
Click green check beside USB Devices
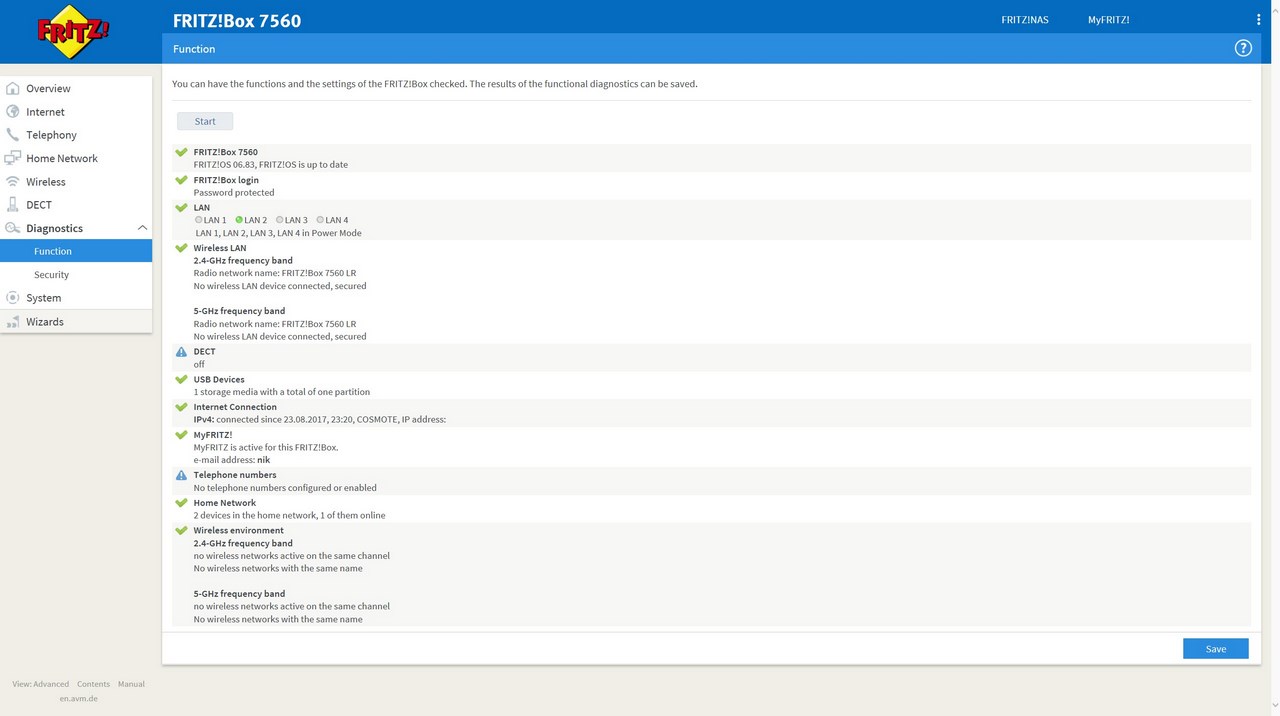[181, 380]
